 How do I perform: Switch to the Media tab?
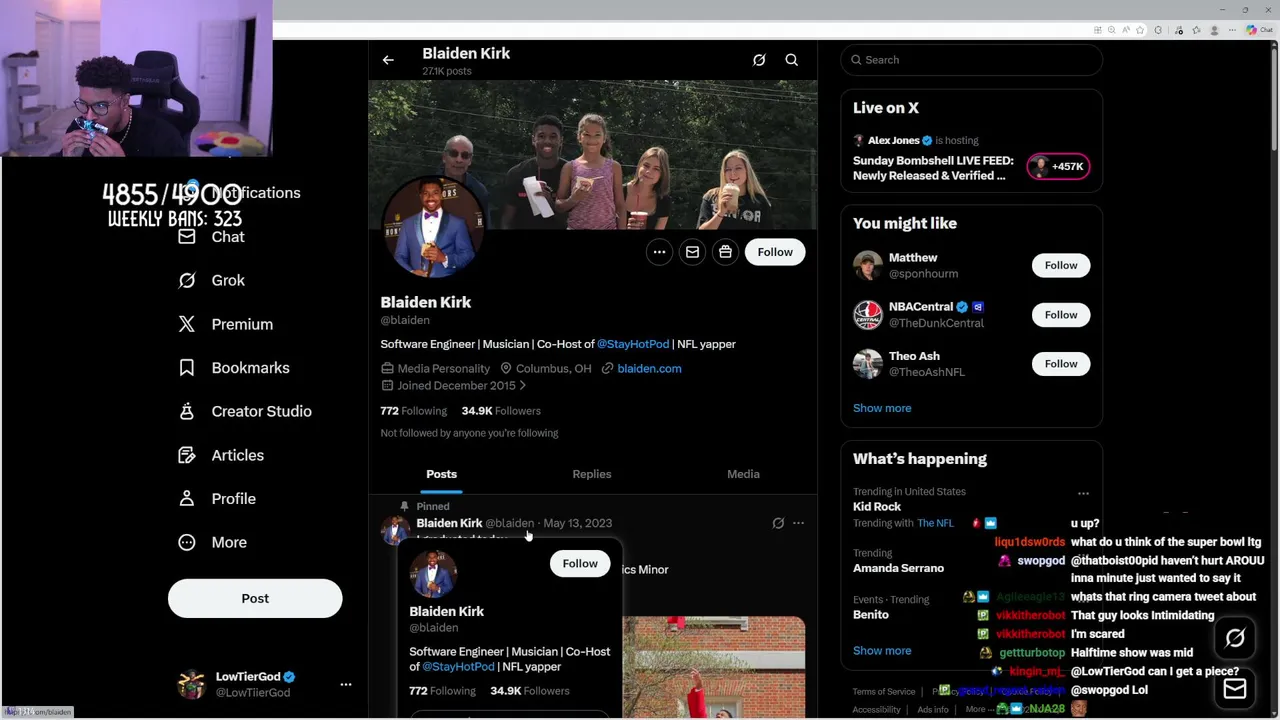pyautogui.click(x=743, y=474)
